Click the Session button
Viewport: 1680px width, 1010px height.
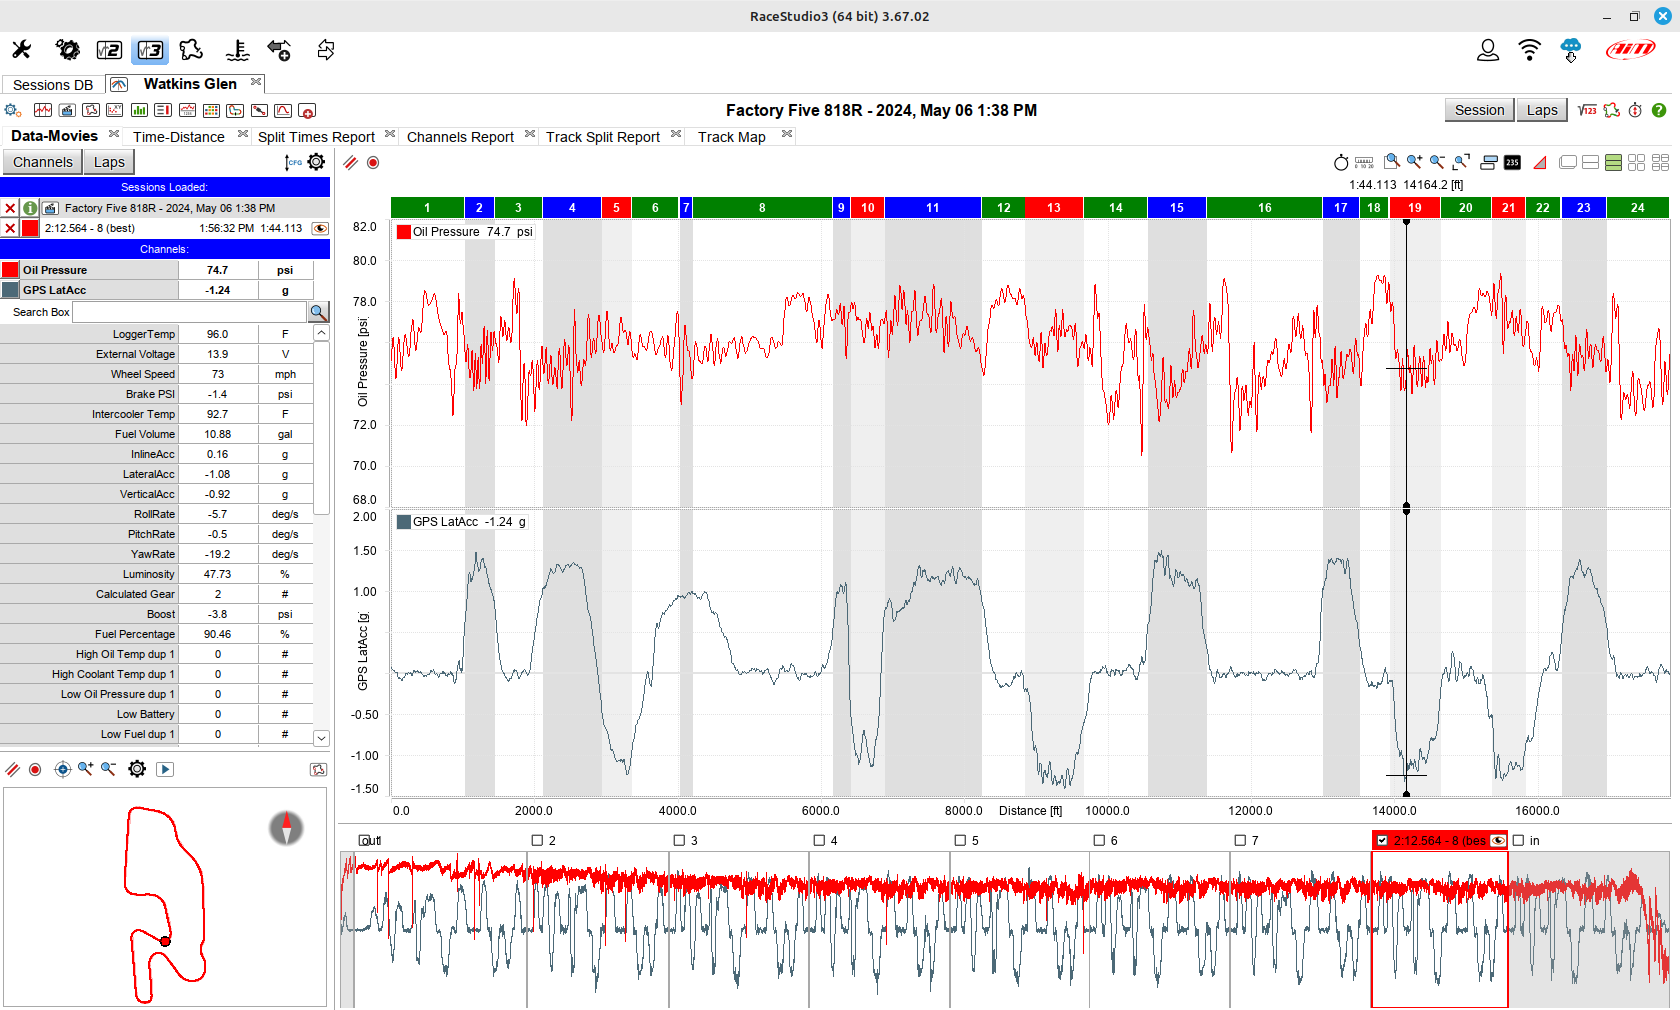(1479, 110)
